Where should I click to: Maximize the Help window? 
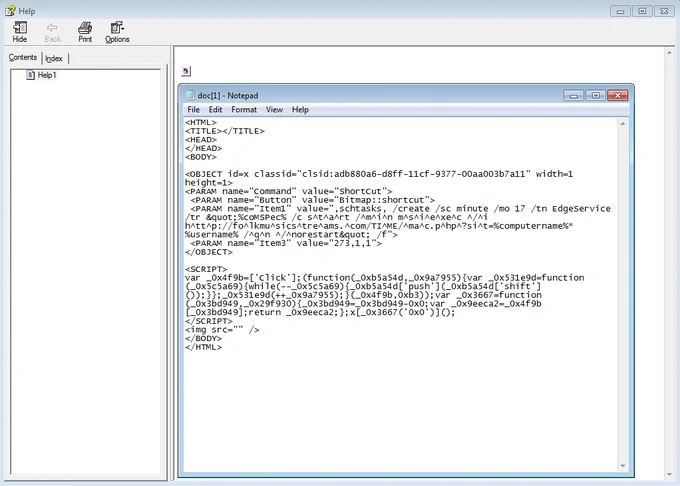[x=642, y=11]
